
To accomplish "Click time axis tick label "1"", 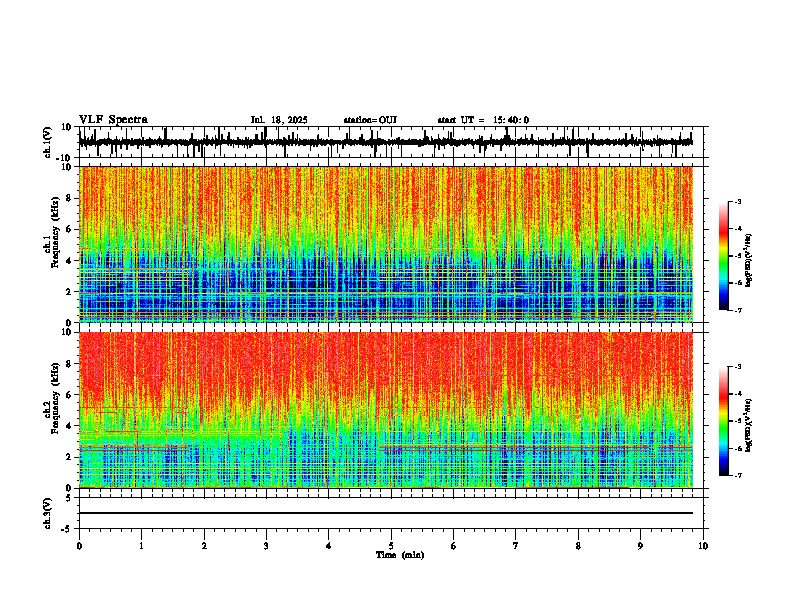I will pyautogui.click(x=141, y=546).
